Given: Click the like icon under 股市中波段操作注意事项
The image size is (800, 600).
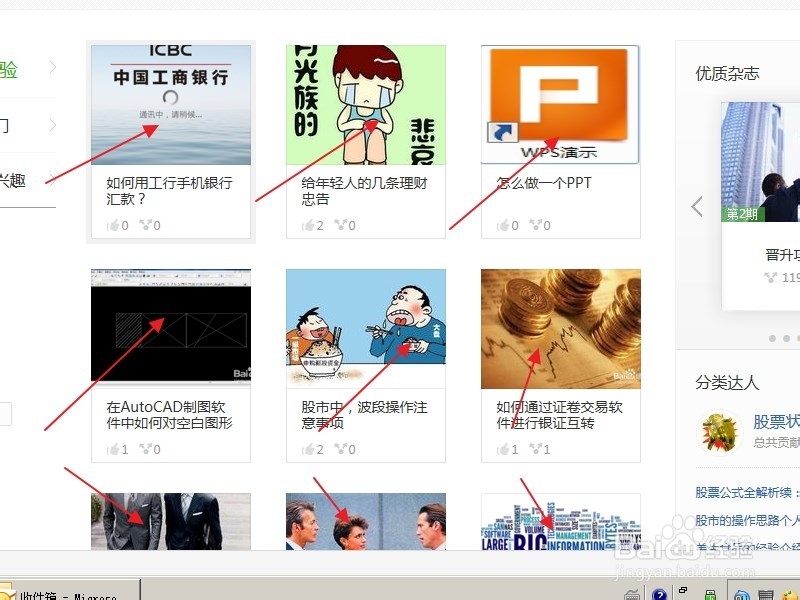Looking at the screenshot, I should click(310, 449).
